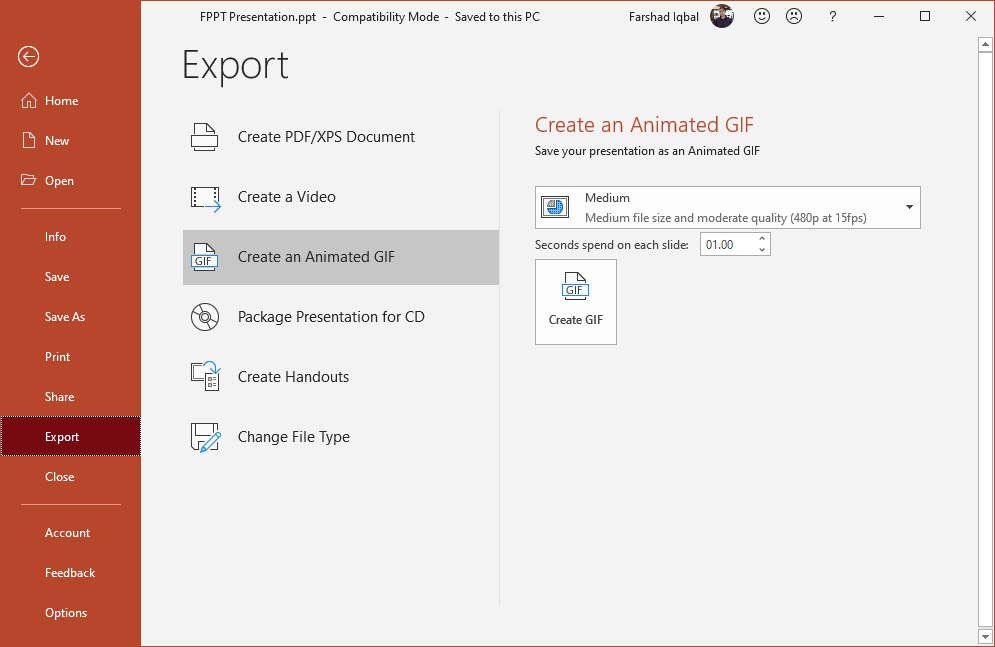Viewport: 995px width, 647px height.
Task: Click the Create Handouts icon
Action: (205, 377)
